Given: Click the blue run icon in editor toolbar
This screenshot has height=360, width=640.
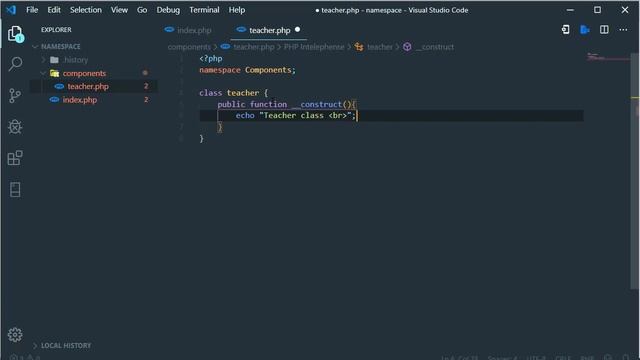Looking at the screenshot, I should (584, 29).
